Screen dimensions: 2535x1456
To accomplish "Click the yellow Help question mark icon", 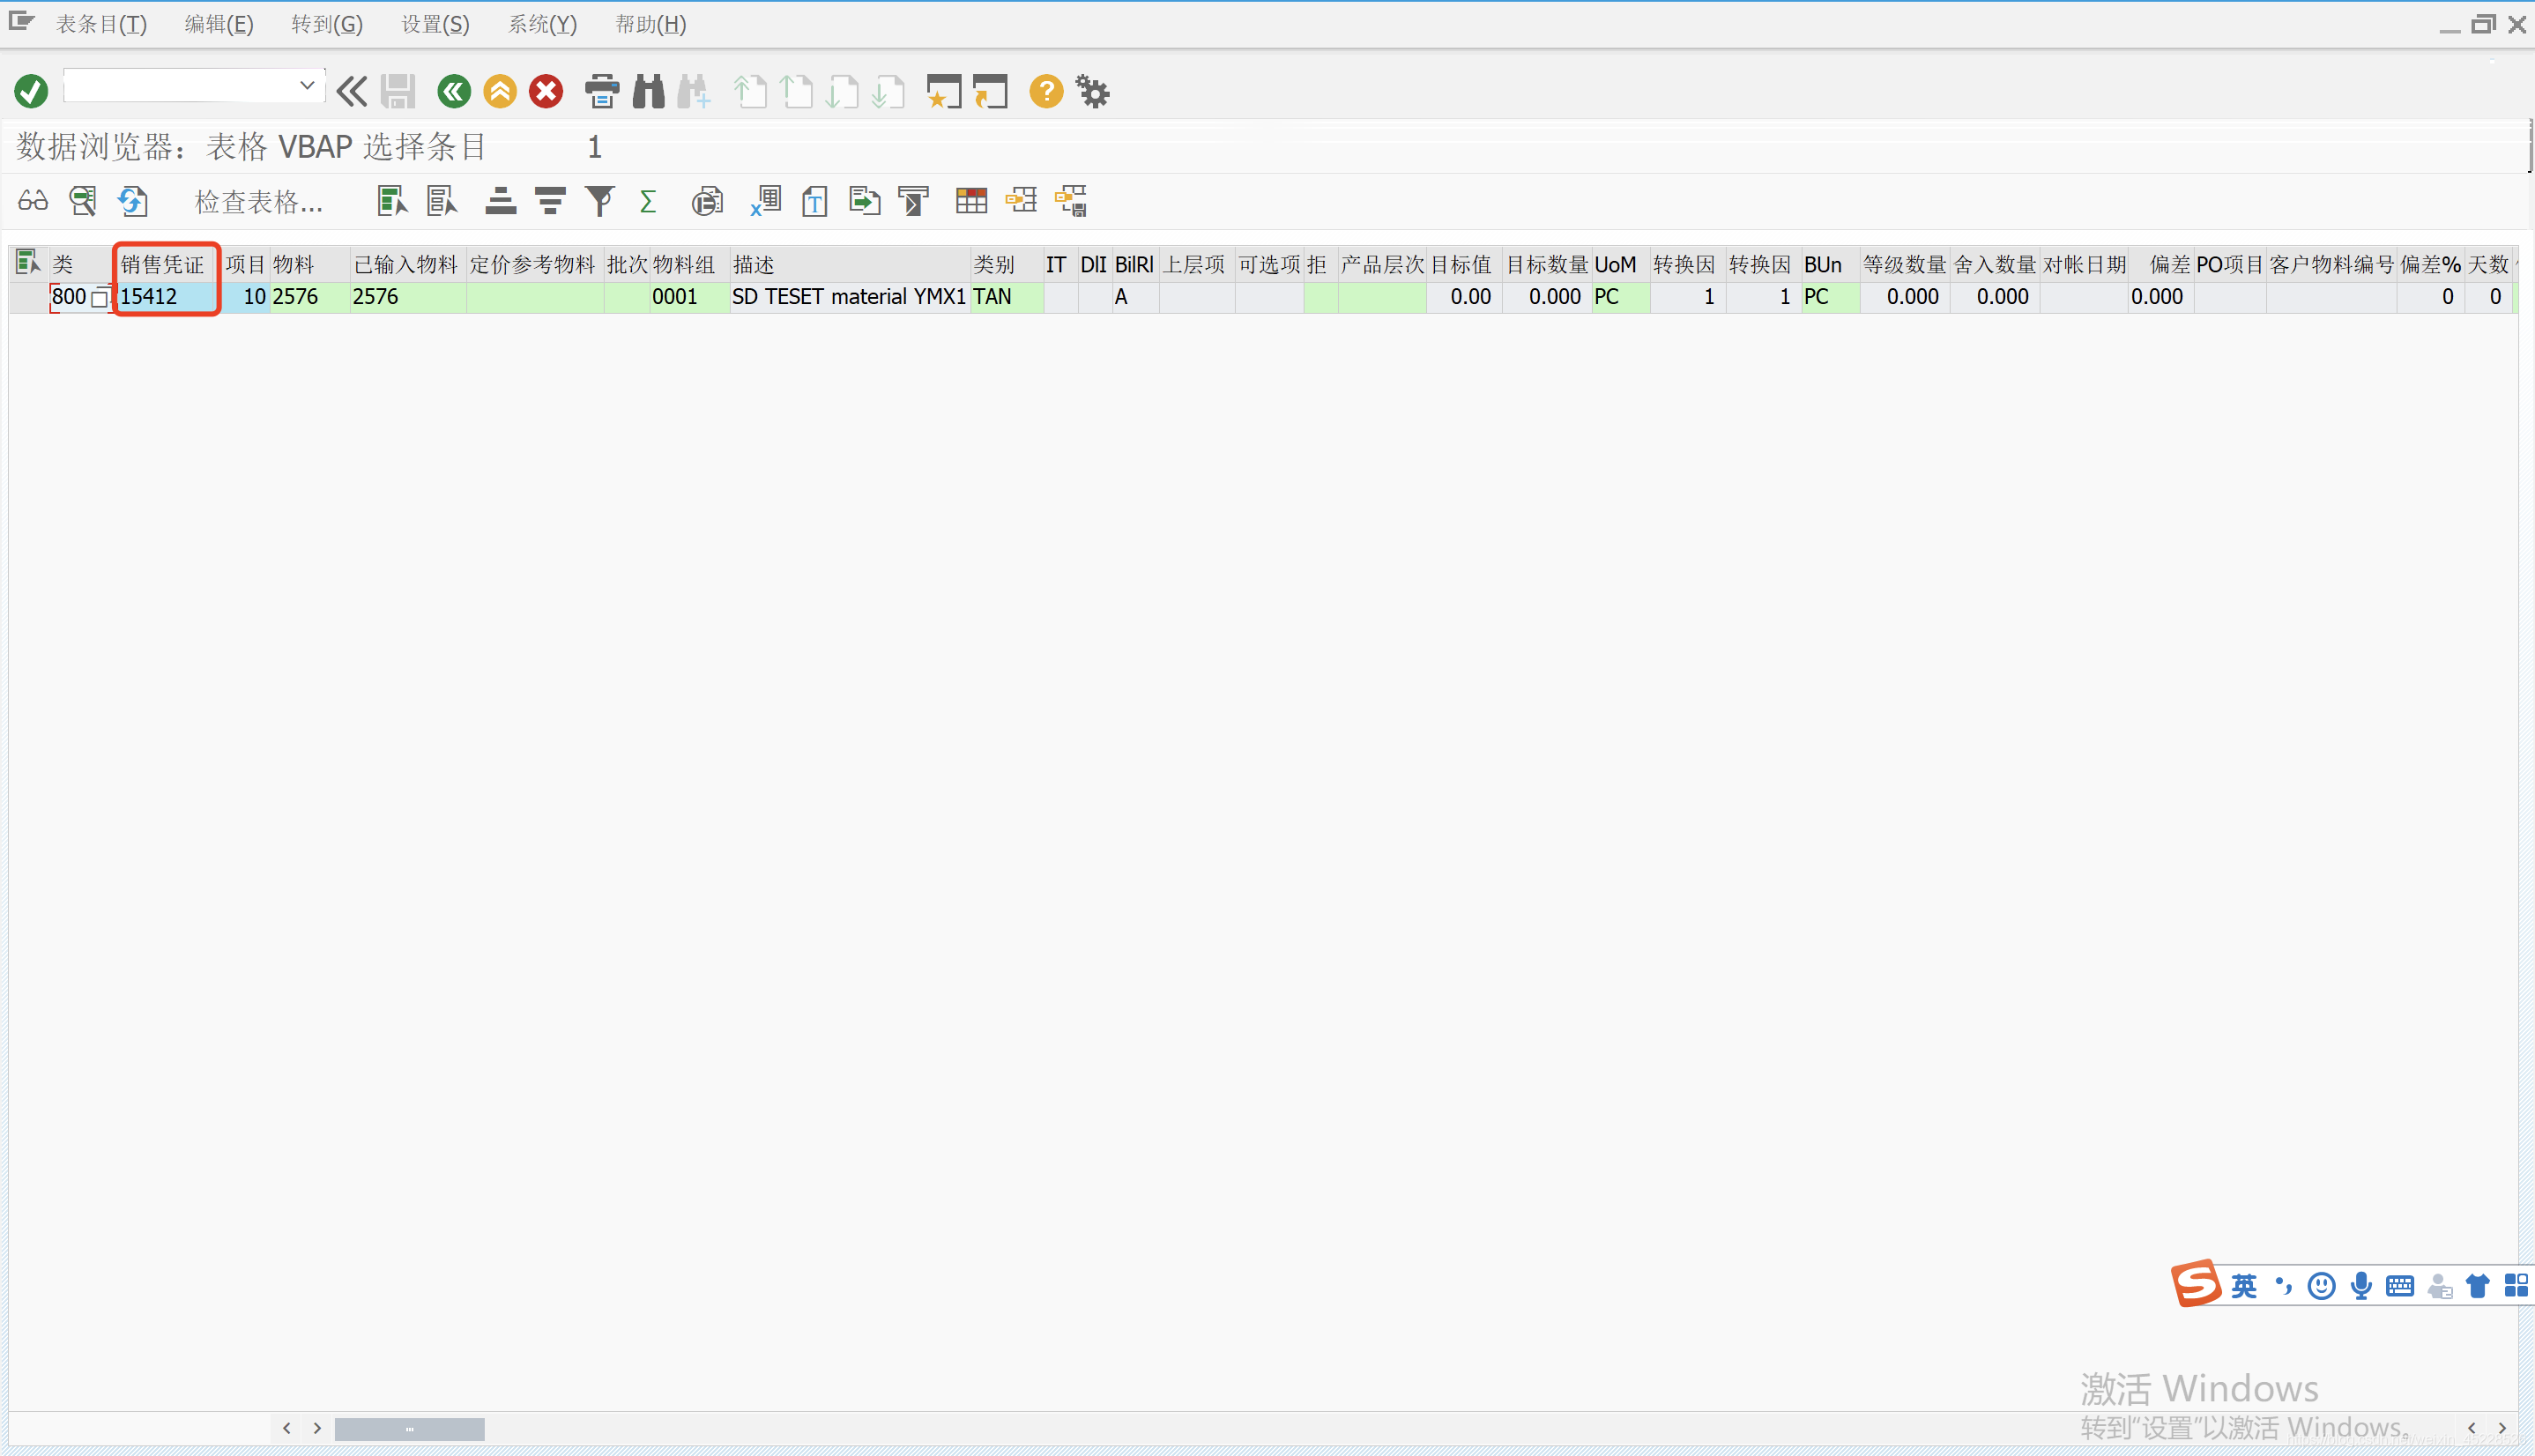I will 1046,92.
